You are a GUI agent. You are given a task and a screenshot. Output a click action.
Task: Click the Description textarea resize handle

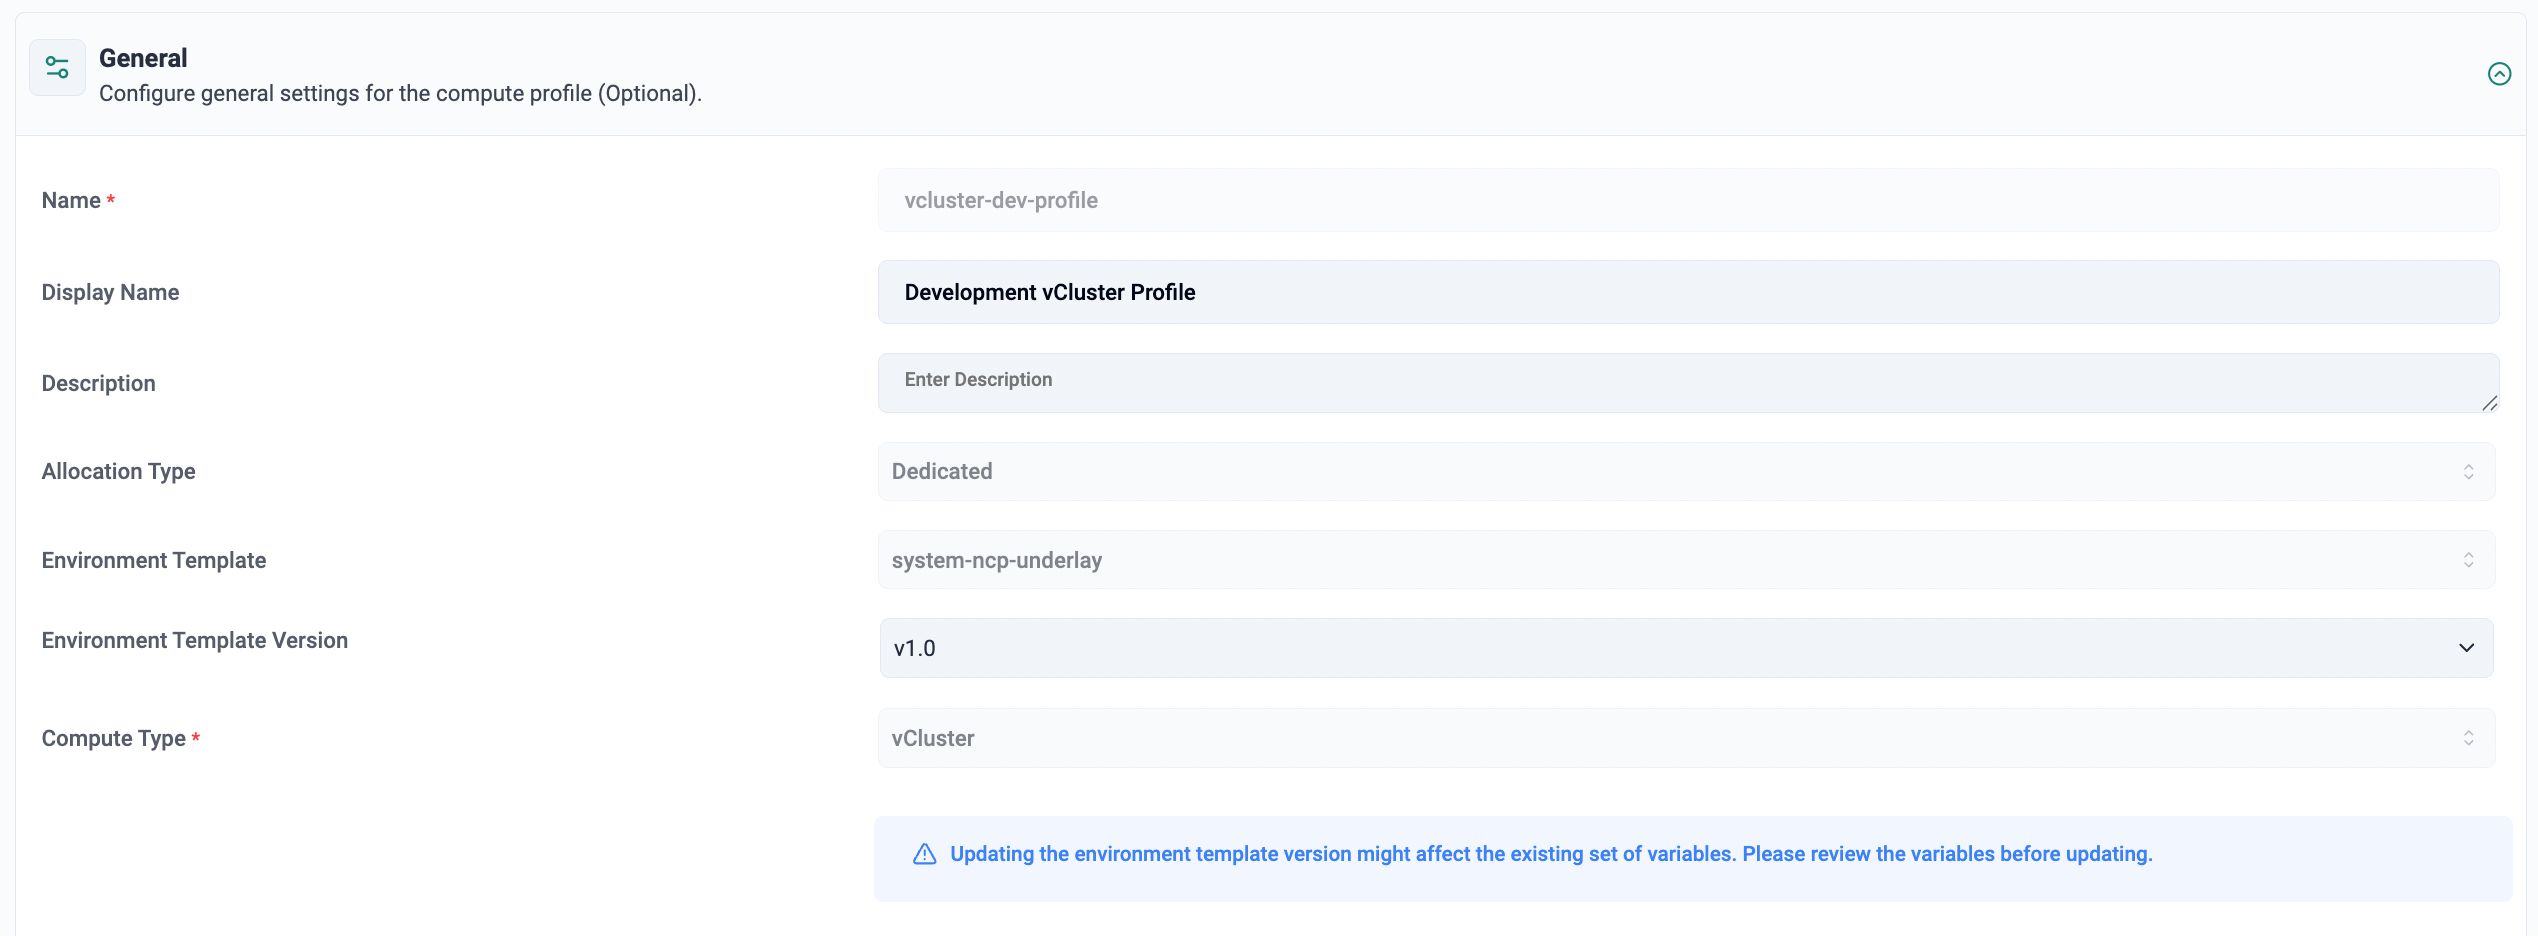[x=2489, y=403]
